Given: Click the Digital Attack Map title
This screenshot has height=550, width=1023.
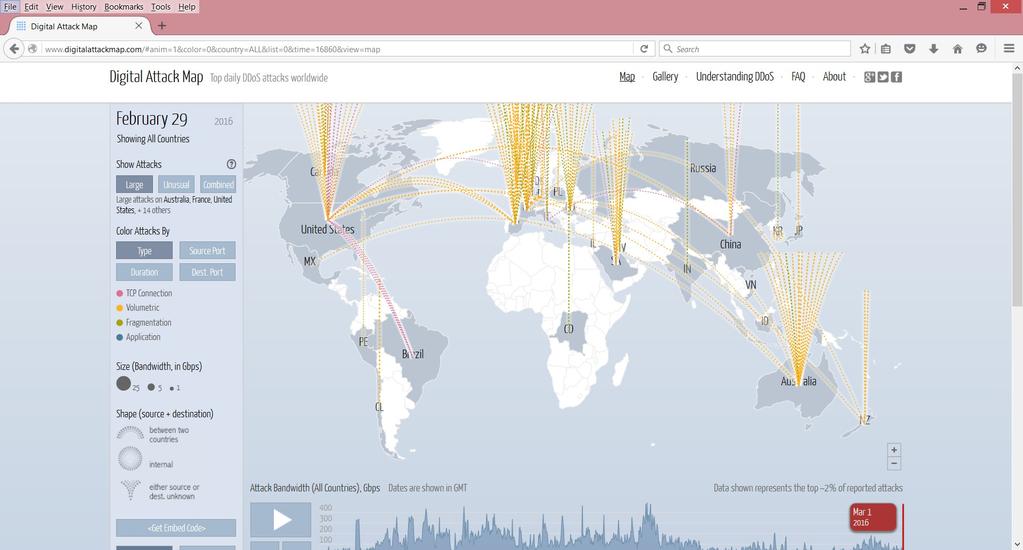Looking at the screenshot, I should pos(157,77).
